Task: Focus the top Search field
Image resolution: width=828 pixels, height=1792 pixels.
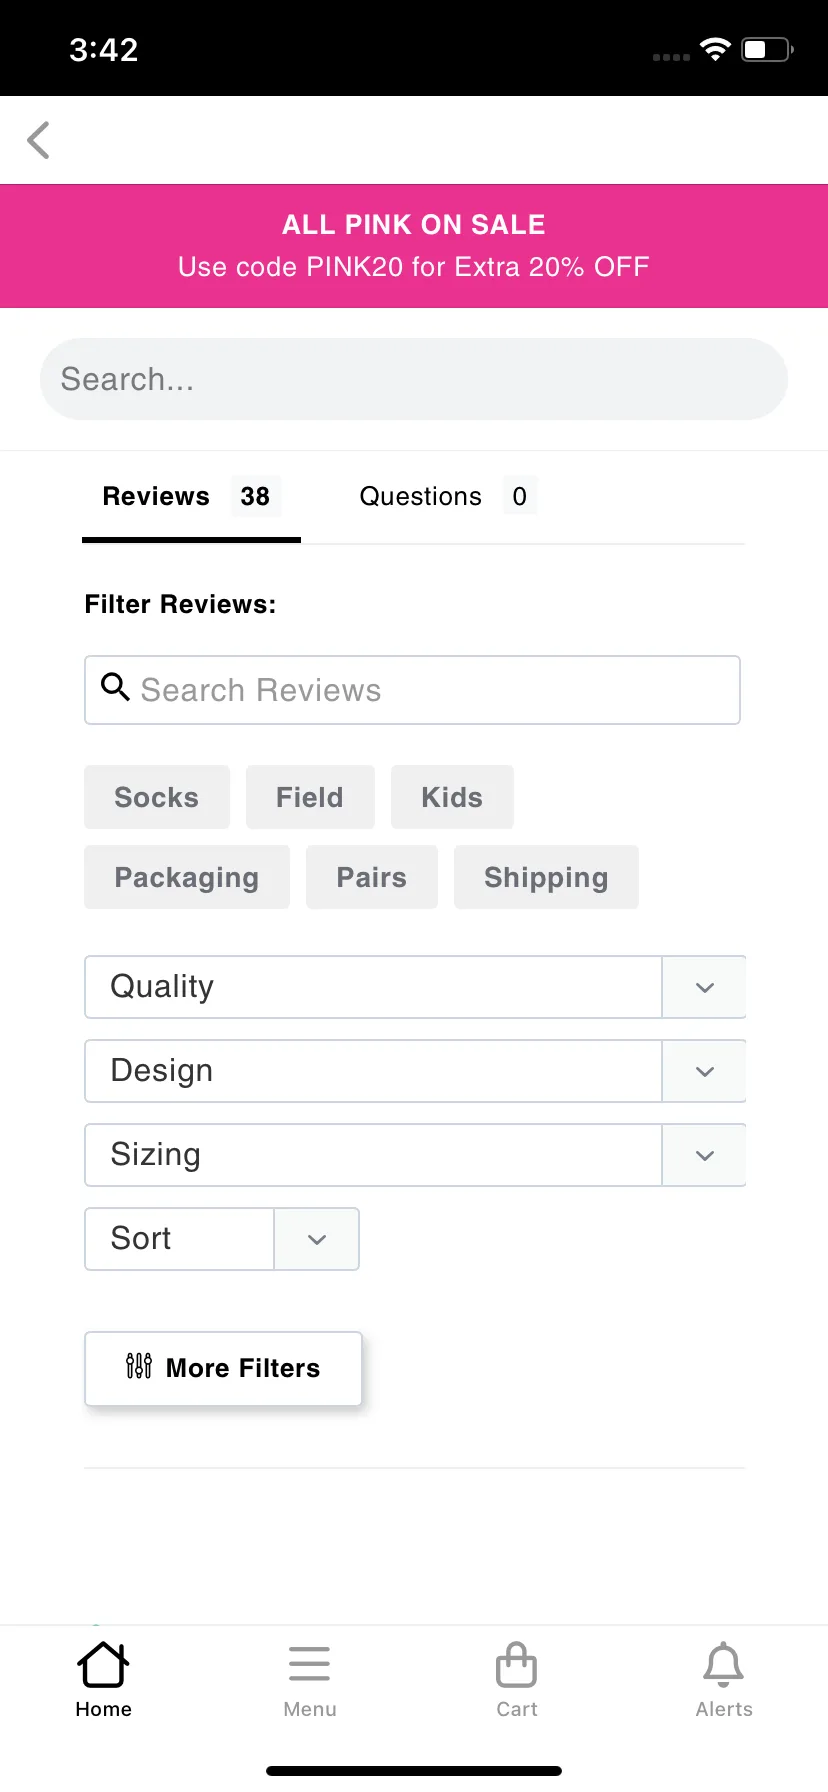Action: point(414,379)
